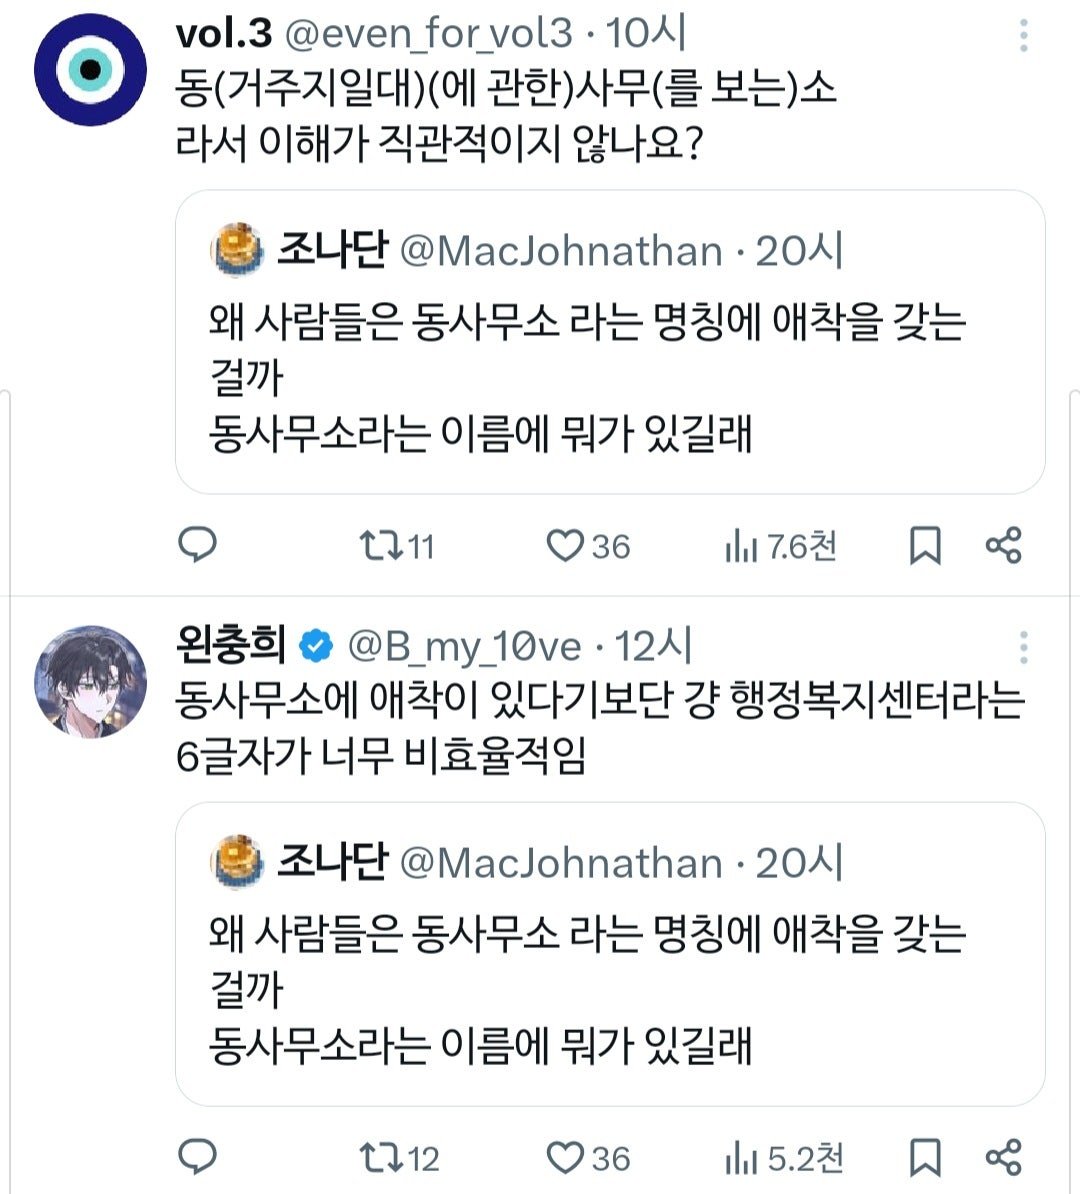Open vol.3's blue eye profile picture
This screenshot has width=1080, height=1194.
click(91, 69)
